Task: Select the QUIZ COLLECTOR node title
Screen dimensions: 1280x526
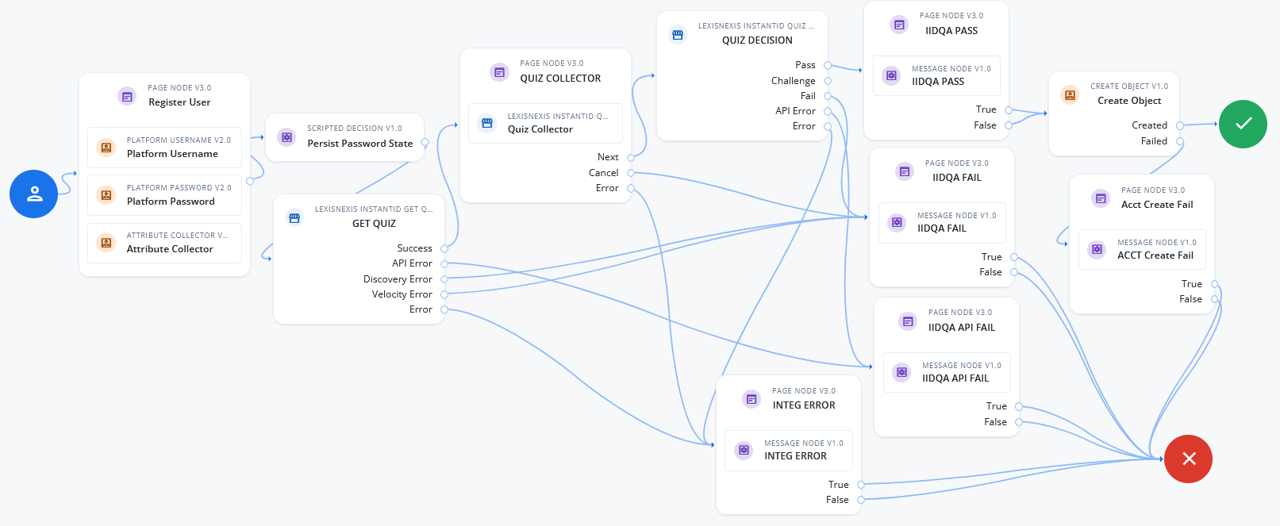Action: pyautogui.click(x=560, y=78)
